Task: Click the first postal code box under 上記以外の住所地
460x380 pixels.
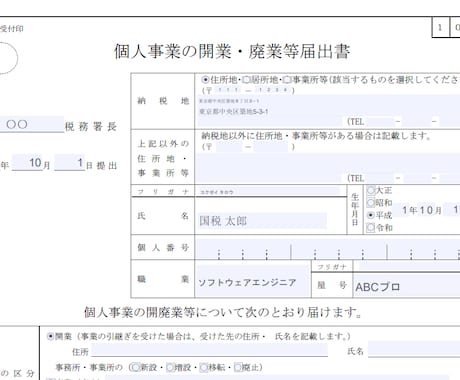Action: [x=229, y=147]
